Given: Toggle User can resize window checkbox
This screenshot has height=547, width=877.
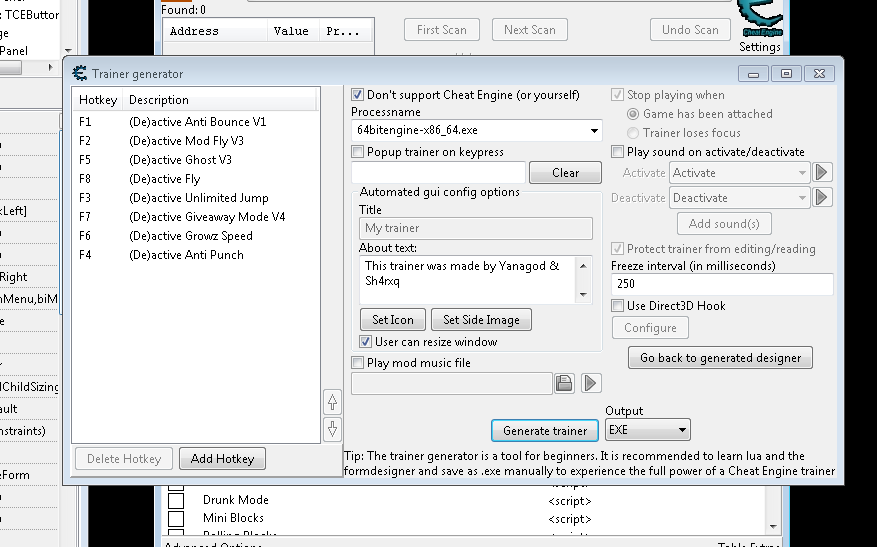Looking at the screenshot, I should pyautogui.click(x=366, y=342).
